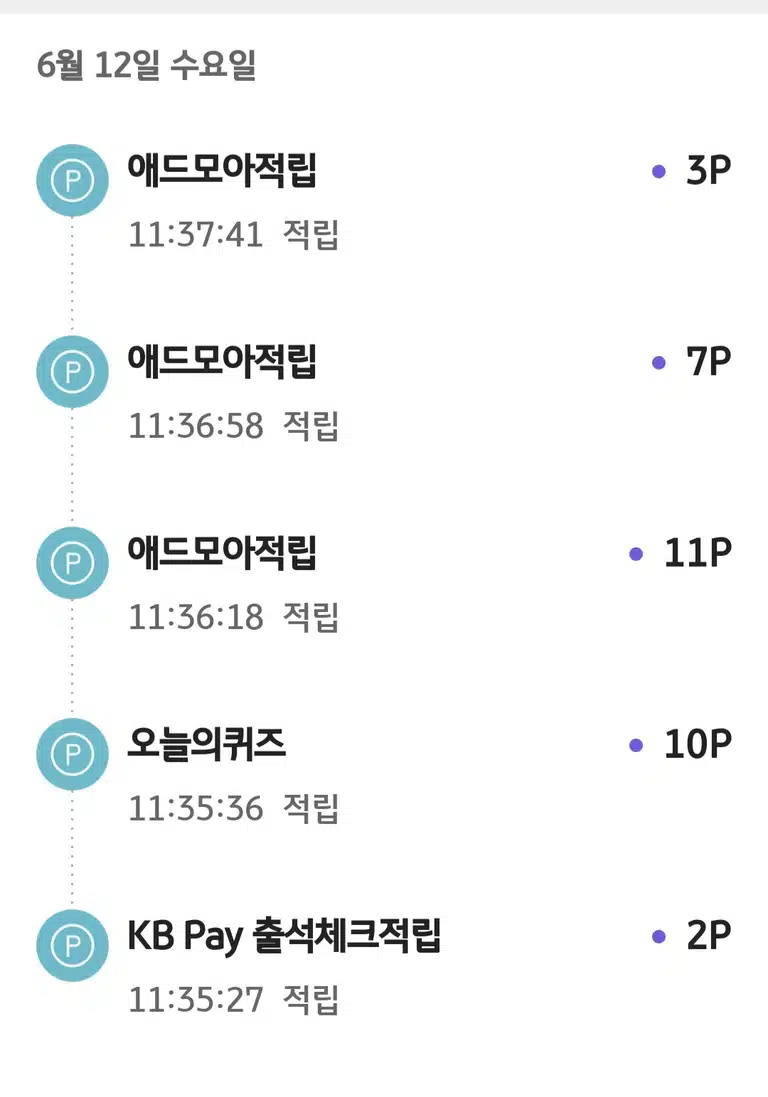Tap the 2P point amount

(709, 935)
